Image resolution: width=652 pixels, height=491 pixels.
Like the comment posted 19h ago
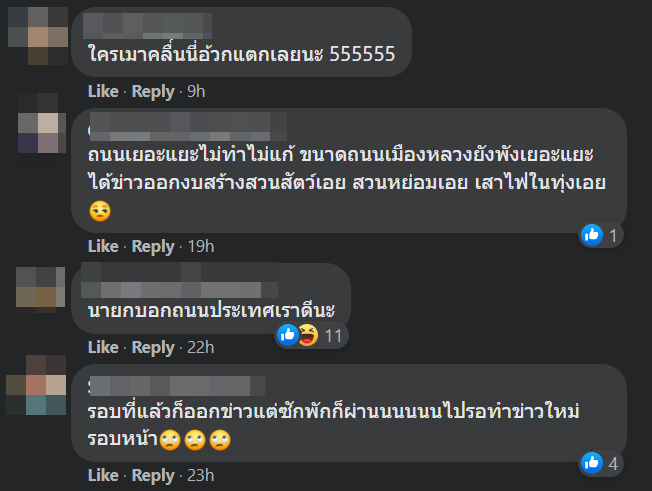(x=103, y=246)
